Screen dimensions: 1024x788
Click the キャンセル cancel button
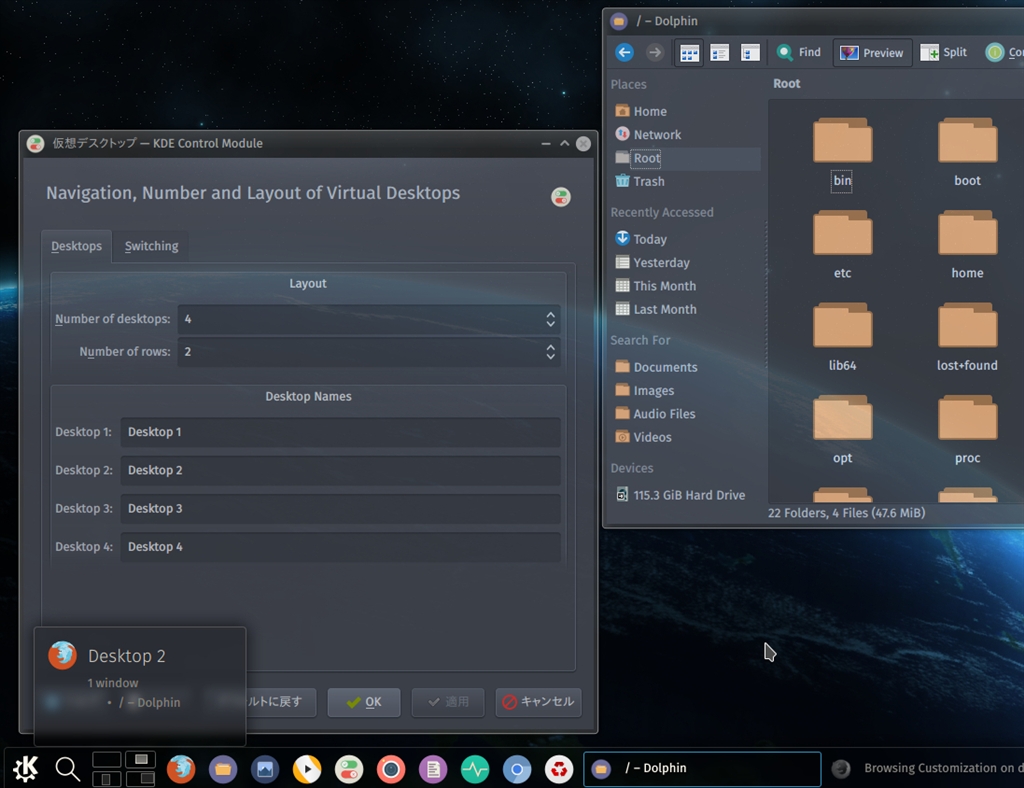[x=538, y=702]
